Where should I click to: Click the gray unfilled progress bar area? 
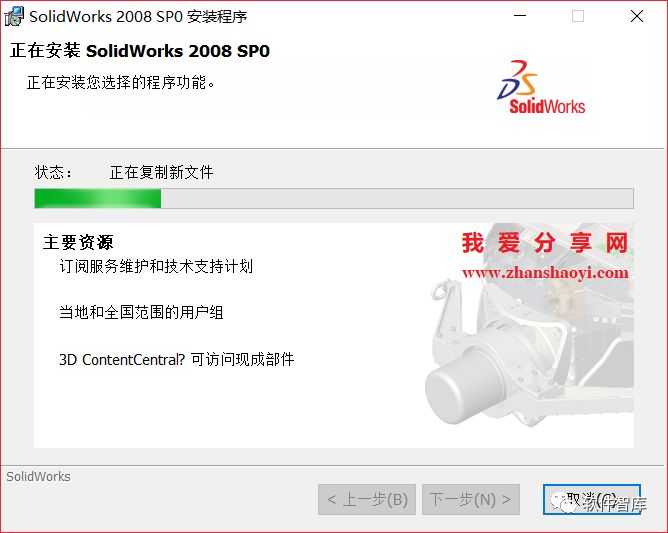(397, 199)
